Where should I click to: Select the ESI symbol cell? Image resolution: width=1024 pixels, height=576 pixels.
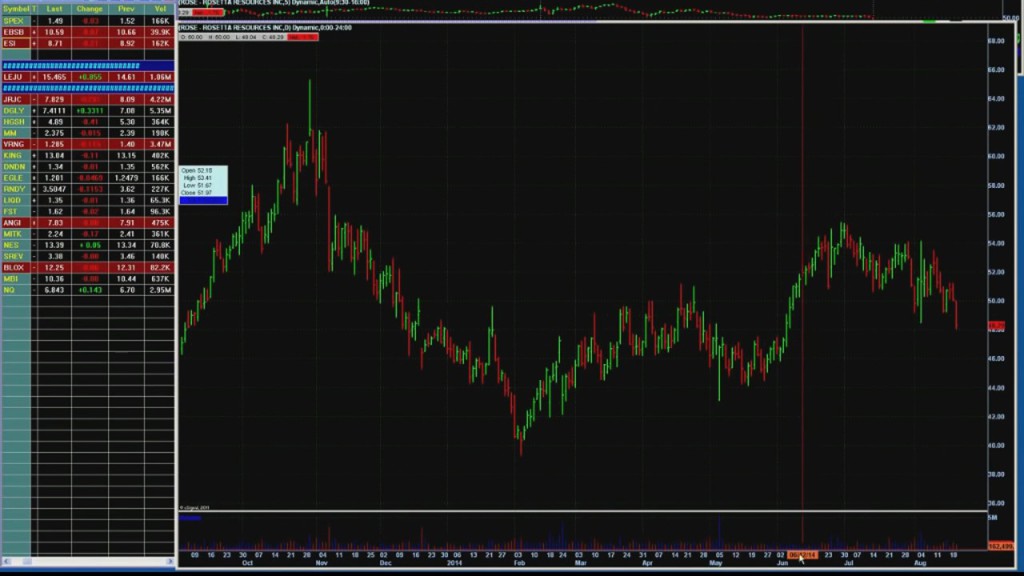pyautogui.click(x=15, y=43)
